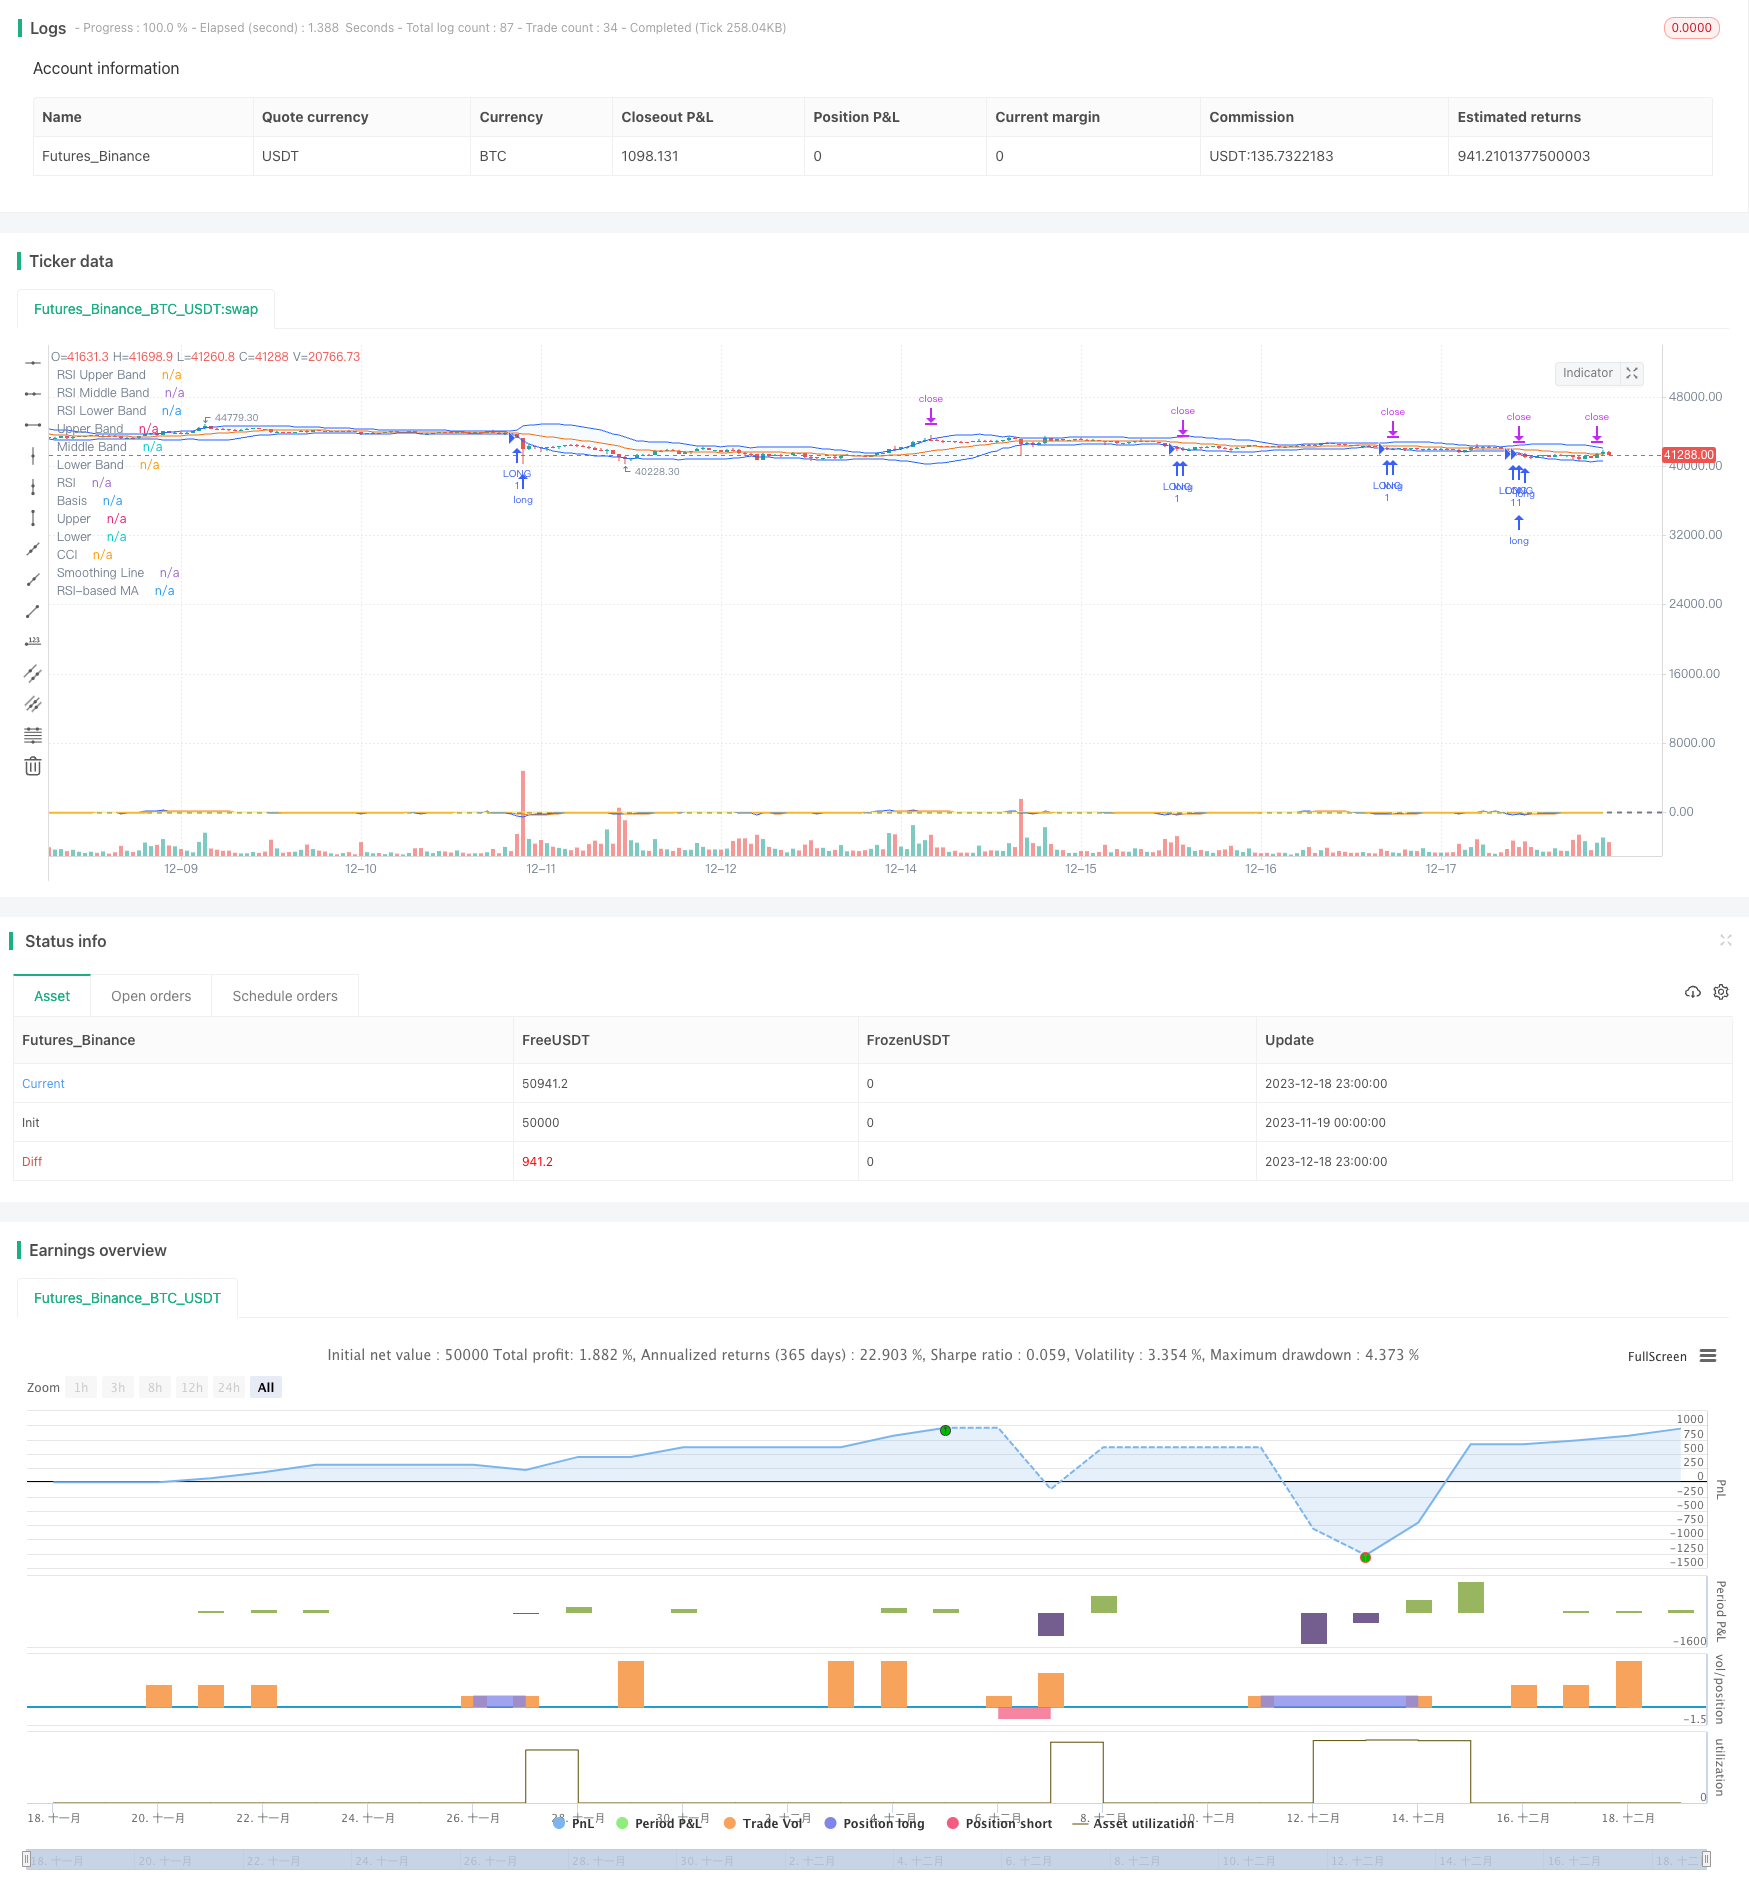1749x1898 pixels.
Task: Click the trash icon to delete drawings
Action: pos(33,766)
